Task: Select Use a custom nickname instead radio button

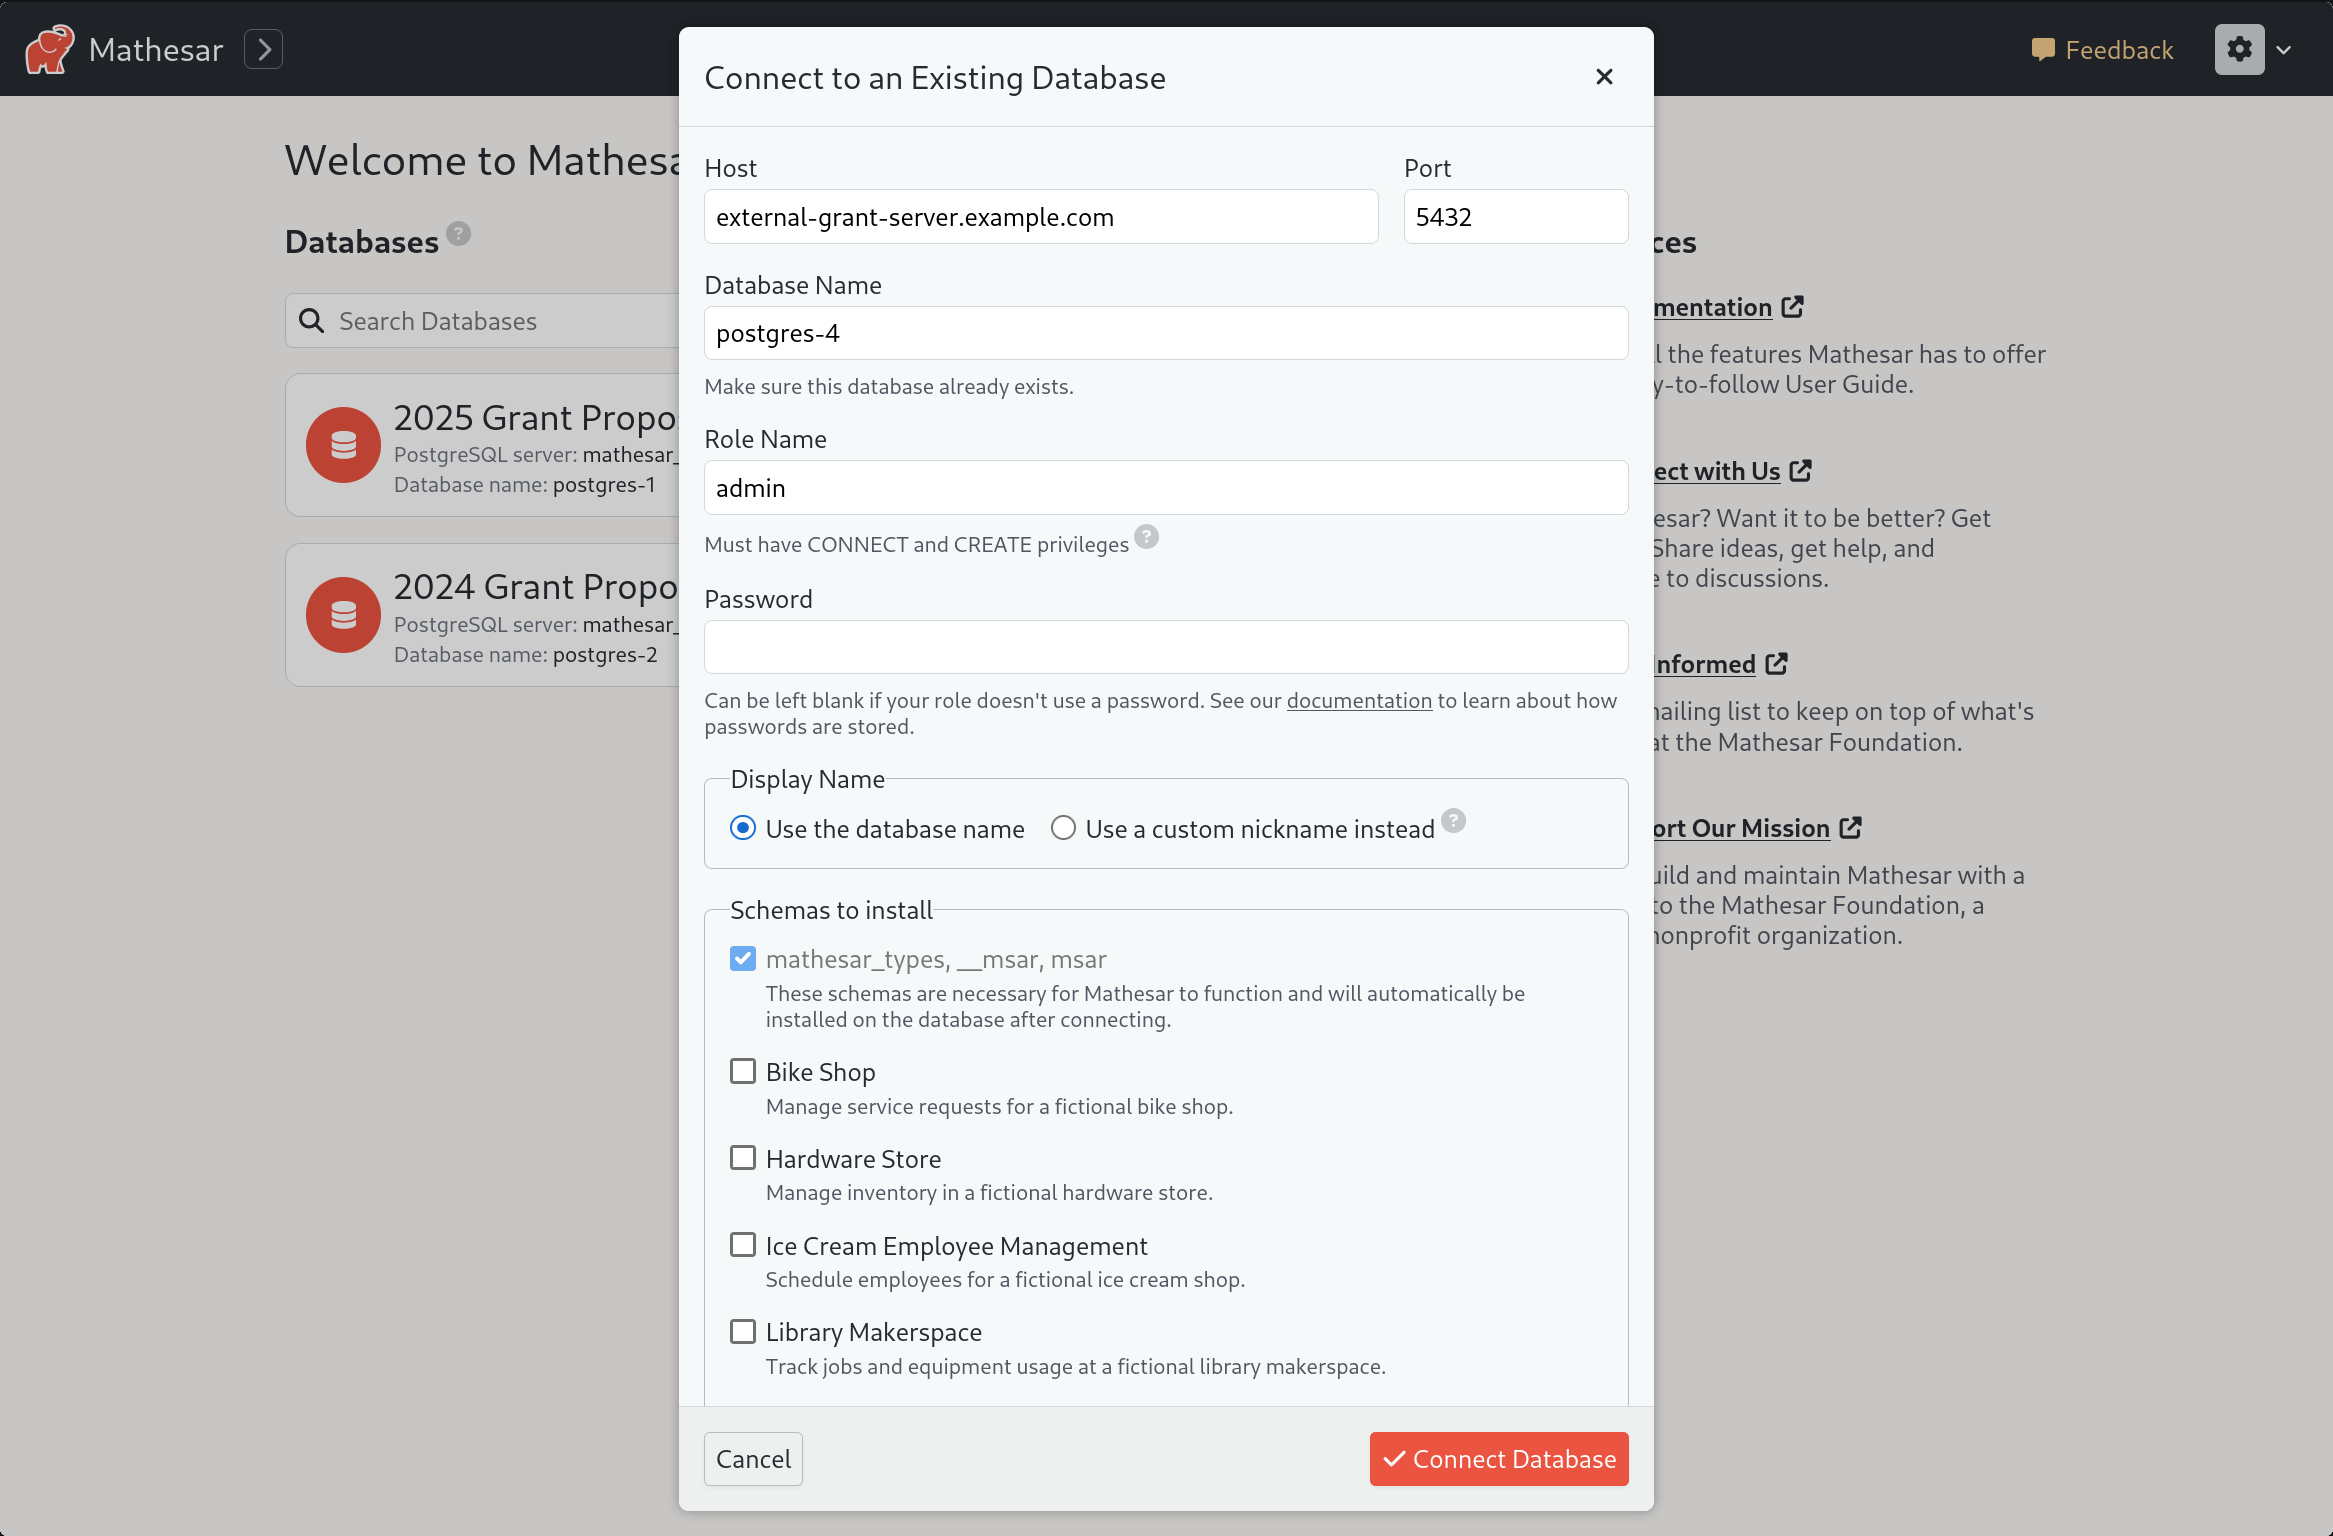Action: click(1061, 828)
